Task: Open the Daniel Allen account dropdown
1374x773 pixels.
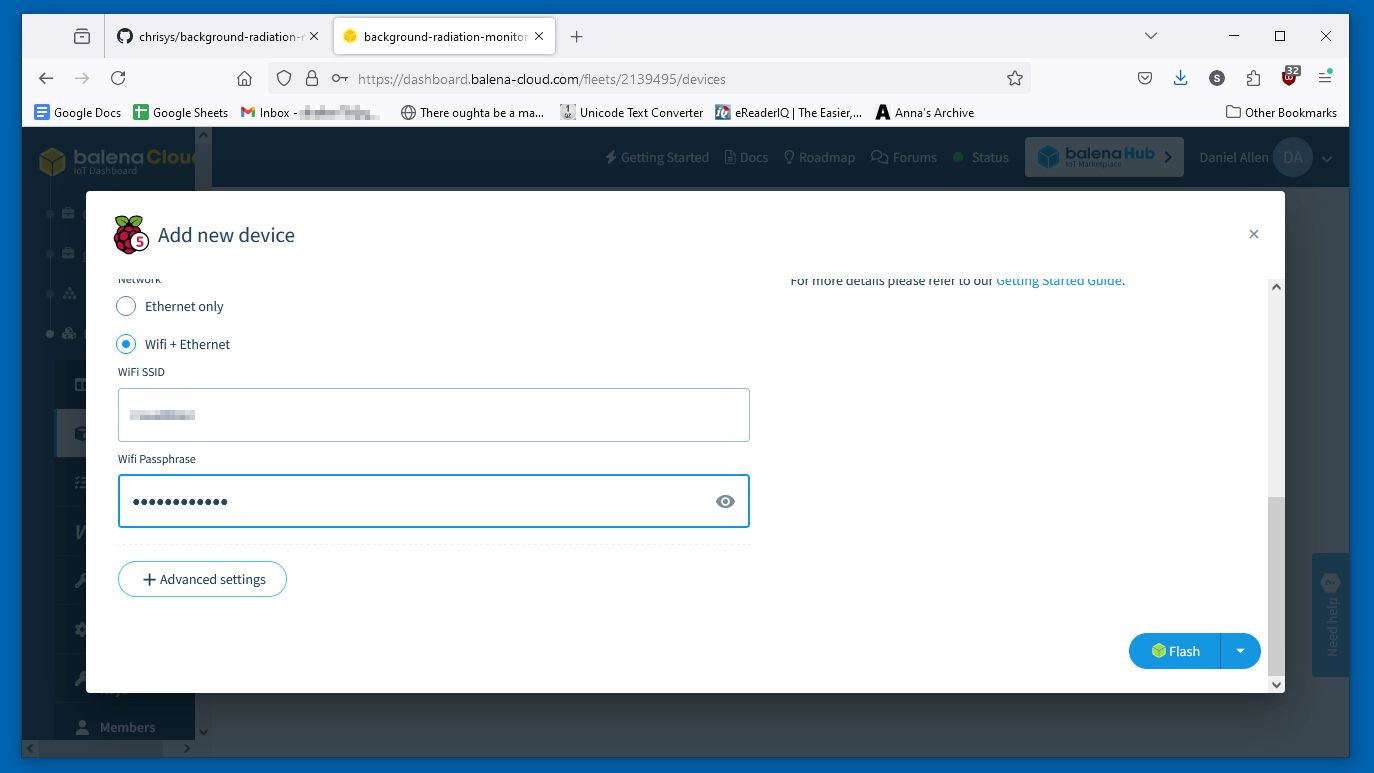Action: tap(1266, 157)
